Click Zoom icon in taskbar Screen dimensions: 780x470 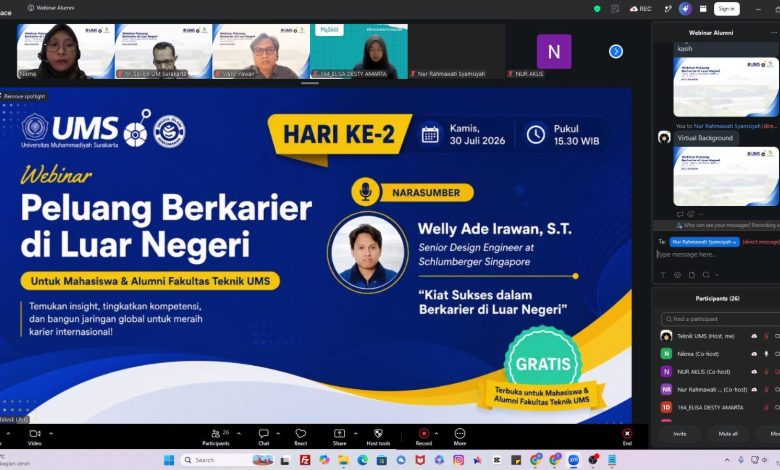point(574,460)
